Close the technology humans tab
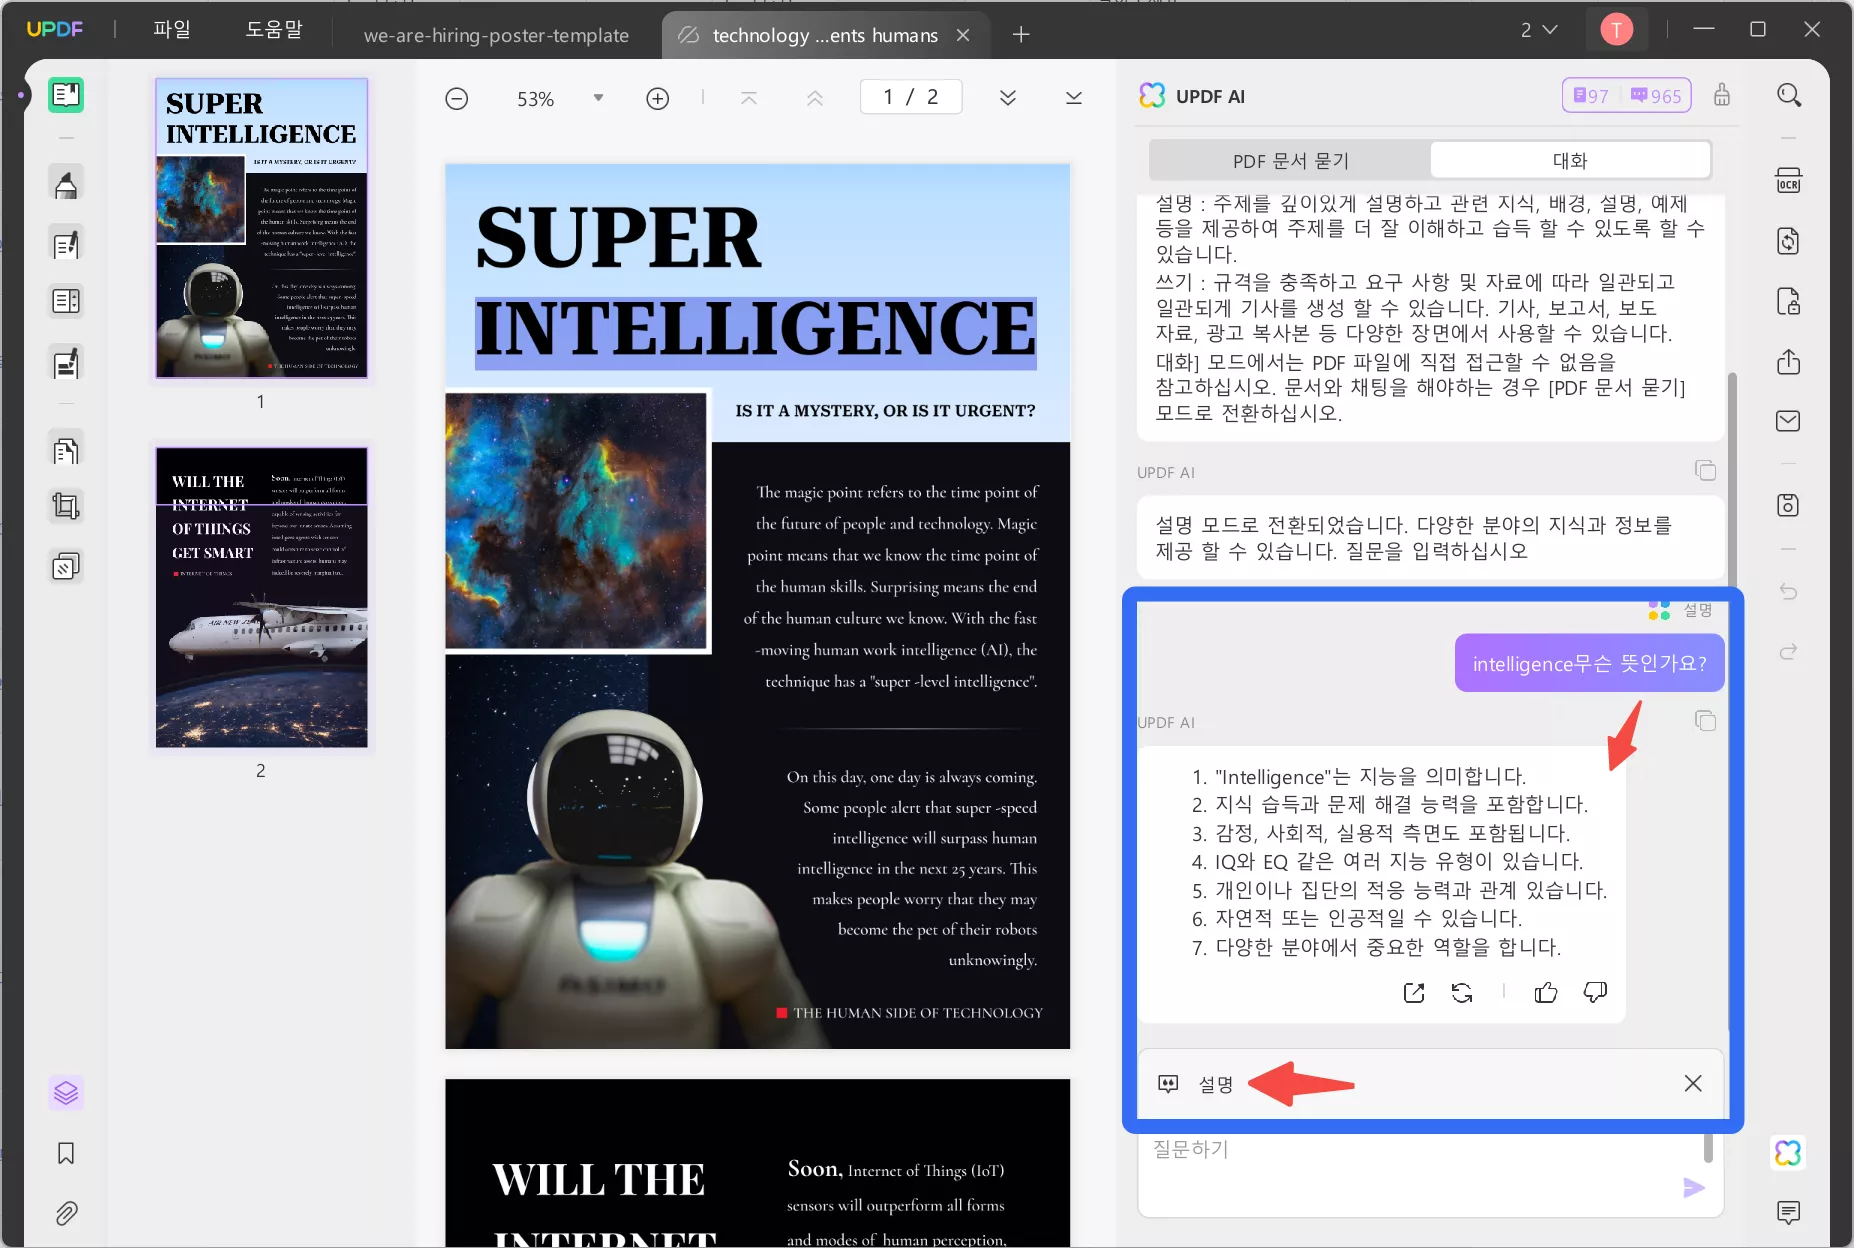Image resolution: width=1854 pixels, height=1248 pixels. click(x=963, y=35)
